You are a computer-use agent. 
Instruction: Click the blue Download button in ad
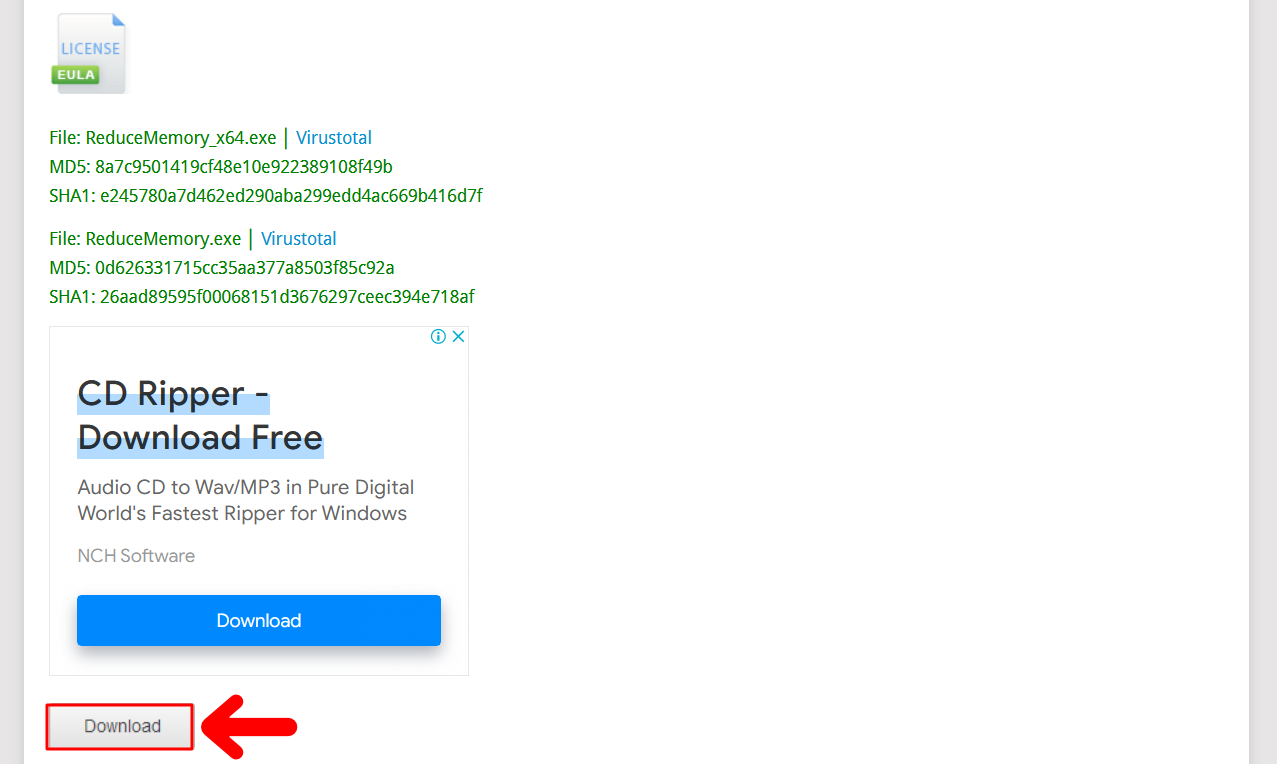tap(259, 620)
